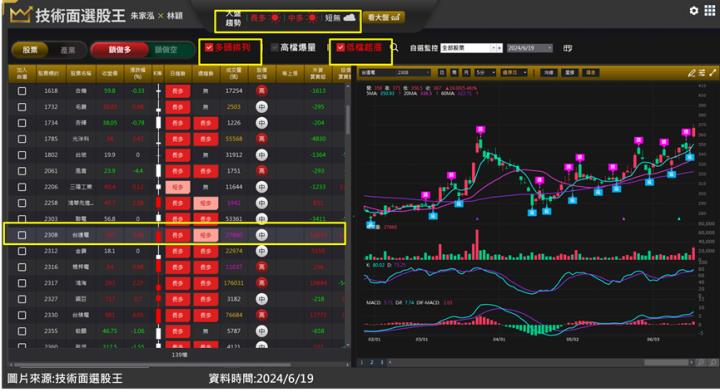Click the 日趨勢 長多 cell for stock 1618

point(178,91)
